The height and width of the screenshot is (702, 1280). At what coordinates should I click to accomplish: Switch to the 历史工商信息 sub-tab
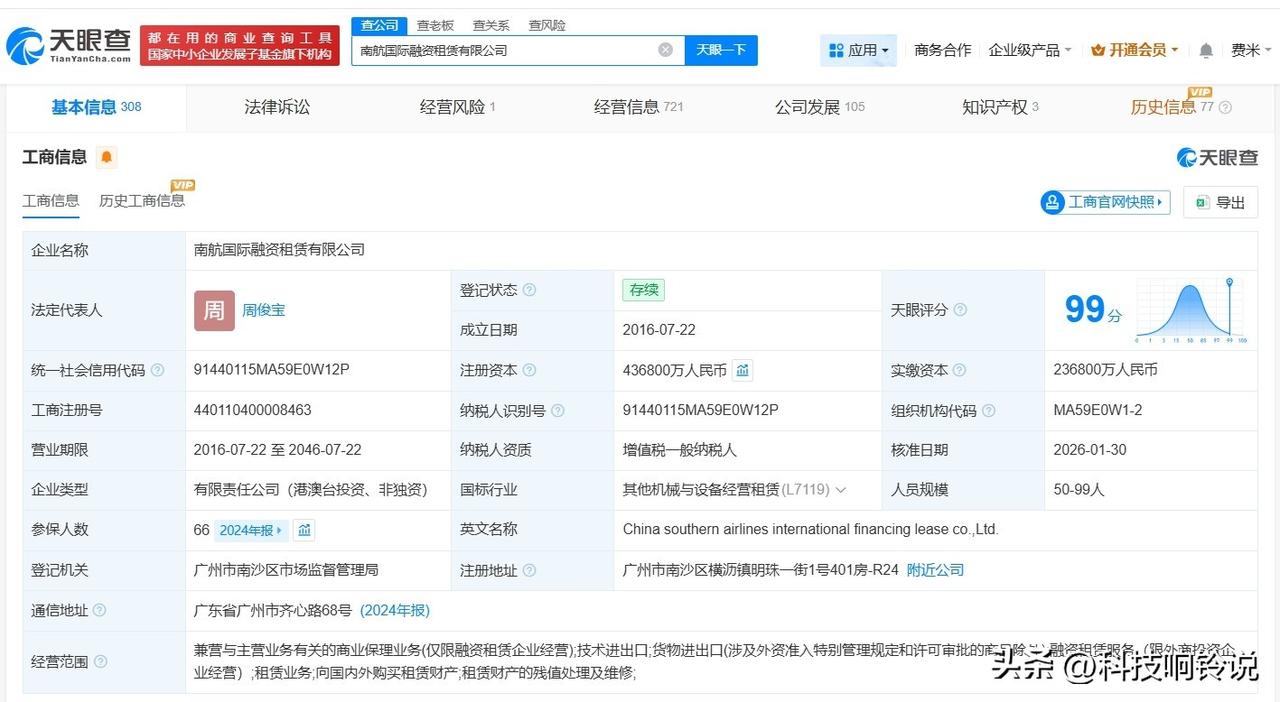142,201
